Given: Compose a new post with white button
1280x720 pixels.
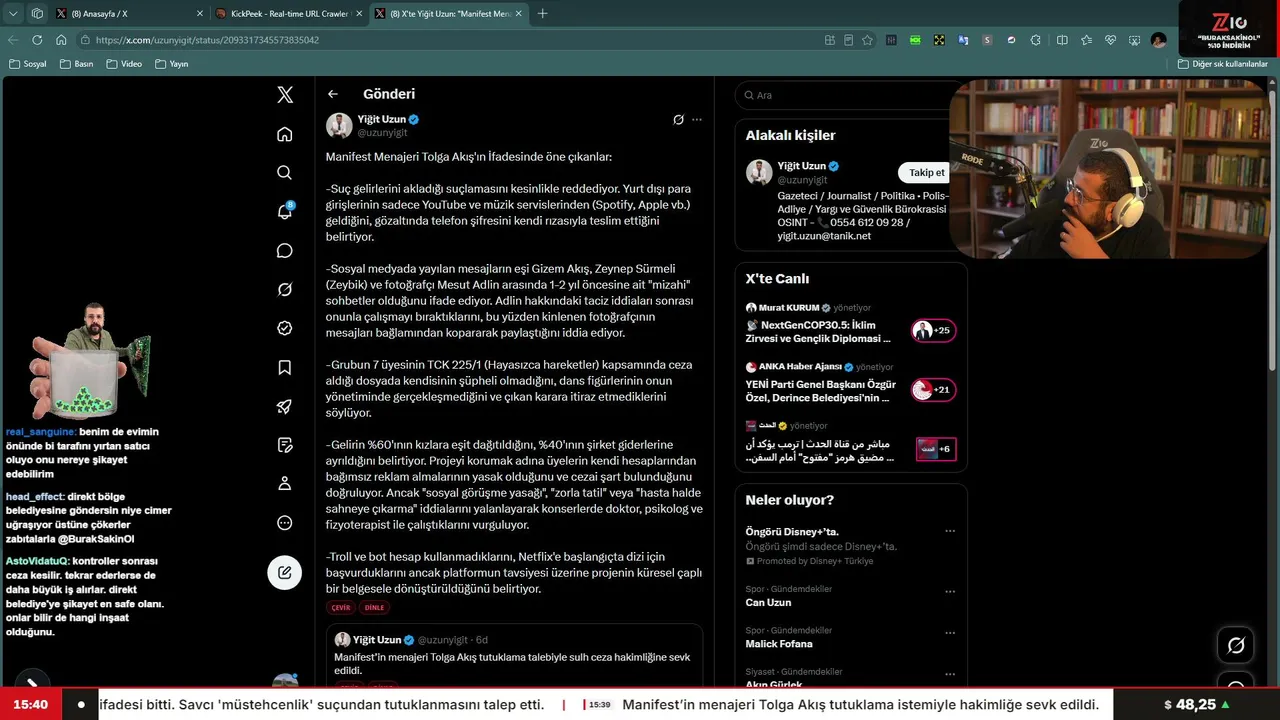Looking at the screenshot, I should (285, 572).
